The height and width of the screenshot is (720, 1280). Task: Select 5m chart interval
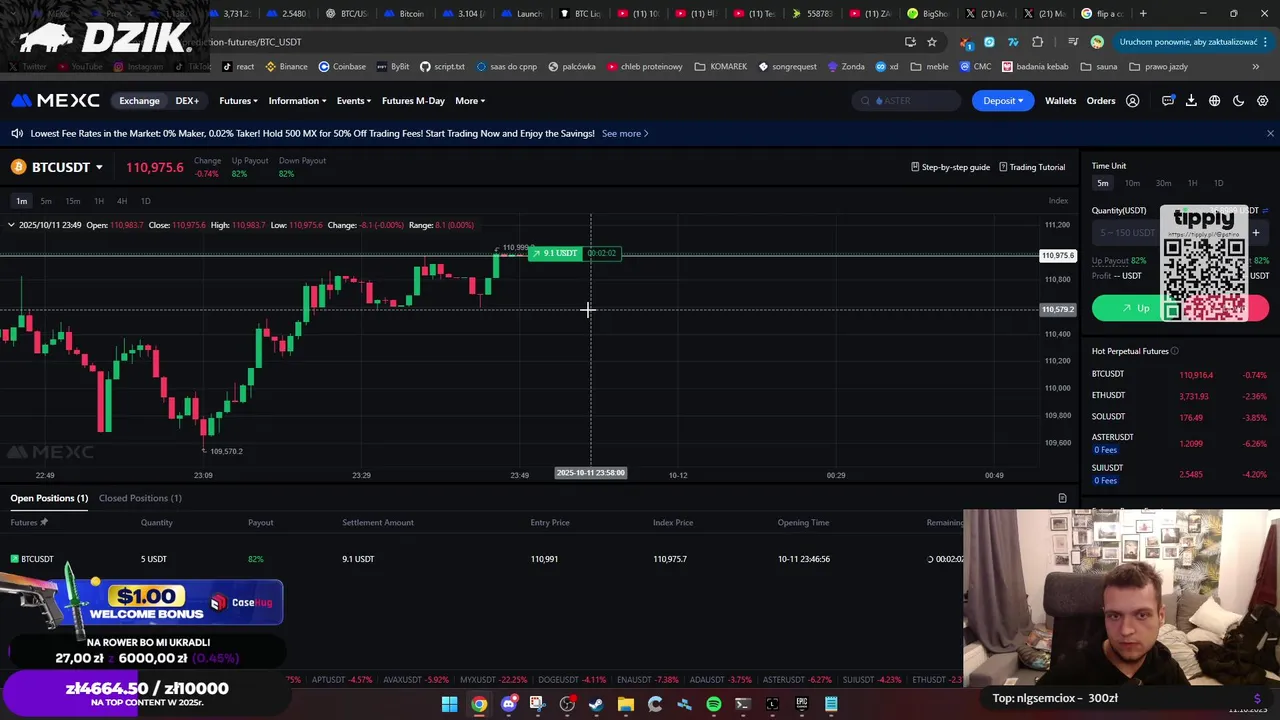(x=46, y=201)
